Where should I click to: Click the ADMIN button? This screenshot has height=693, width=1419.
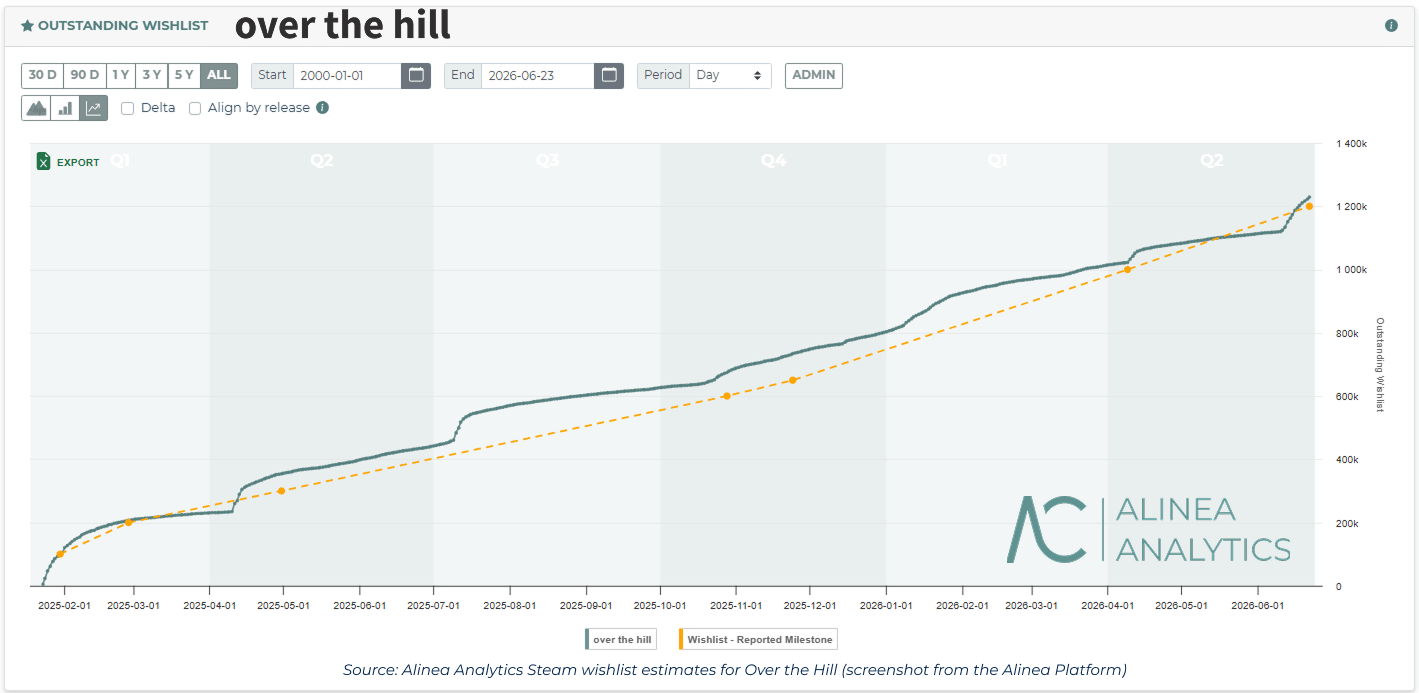[814, 75]
